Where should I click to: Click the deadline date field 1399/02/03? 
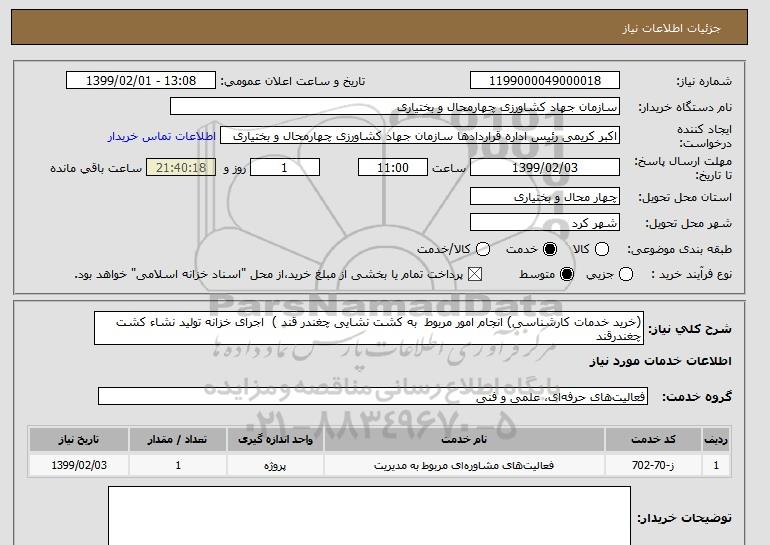pos(545,167)
